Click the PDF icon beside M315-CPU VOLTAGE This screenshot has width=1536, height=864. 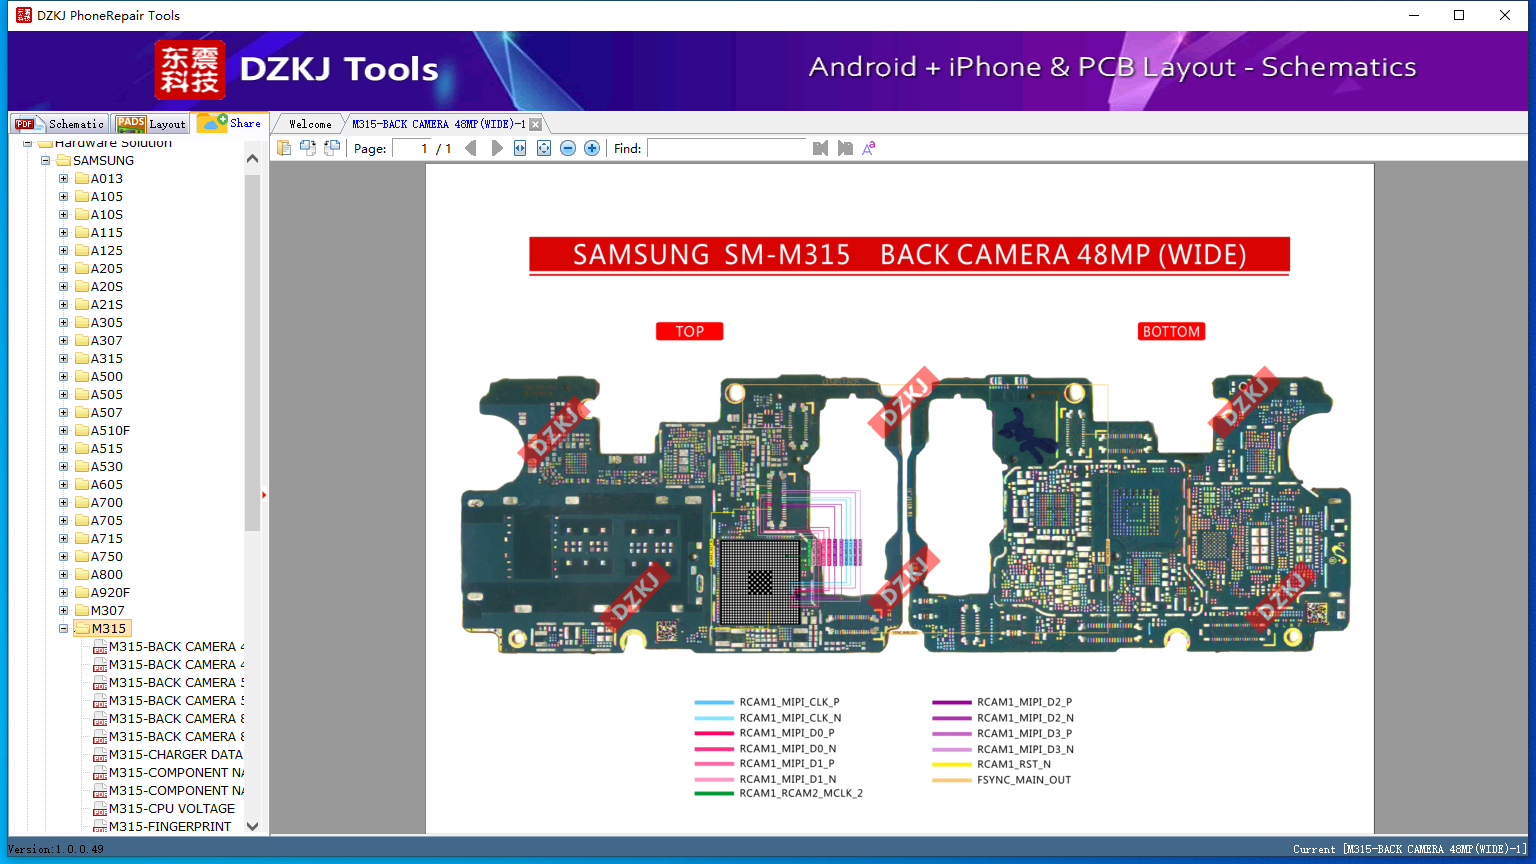pyautogui.click(x=100, y=809)
